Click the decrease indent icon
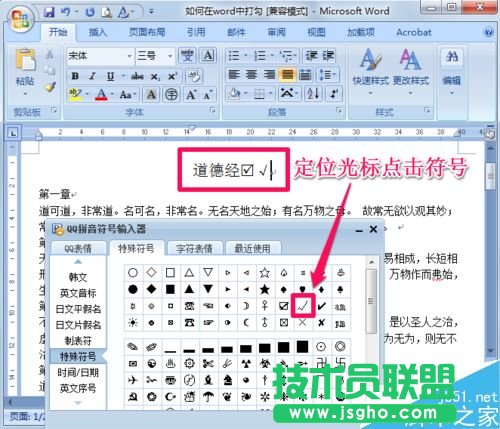This screenshot has height=429, width=500. click(312, 56)
